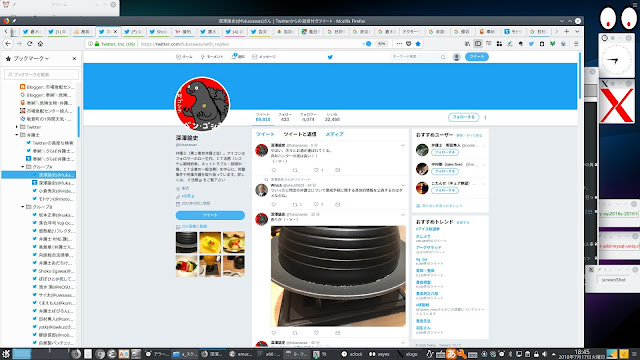Viewport: 640px width, 360px height.
Task: Retweet the first tweet
Action: tap(295, 170)
